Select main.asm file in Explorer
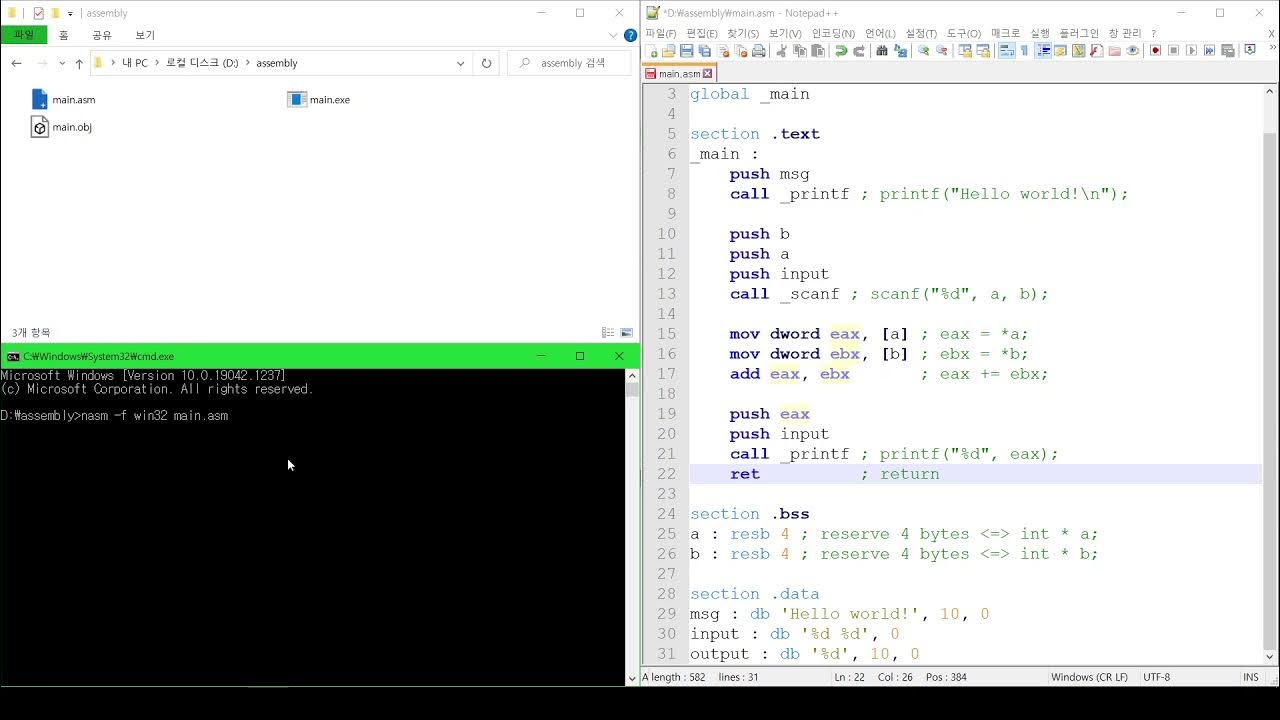The image size is (1280, 720). [x=64, y=99]
